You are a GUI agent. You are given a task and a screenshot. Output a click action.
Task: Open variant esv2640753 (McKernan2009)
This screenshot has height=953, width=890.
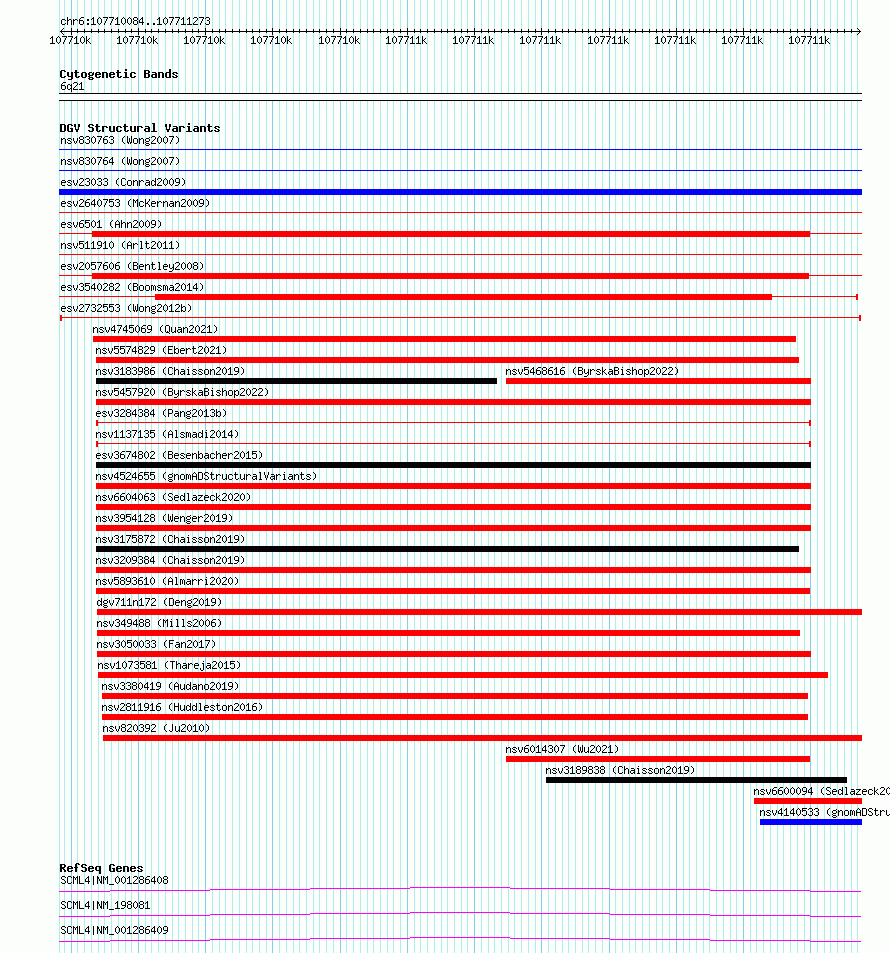[x=135, y=203]
